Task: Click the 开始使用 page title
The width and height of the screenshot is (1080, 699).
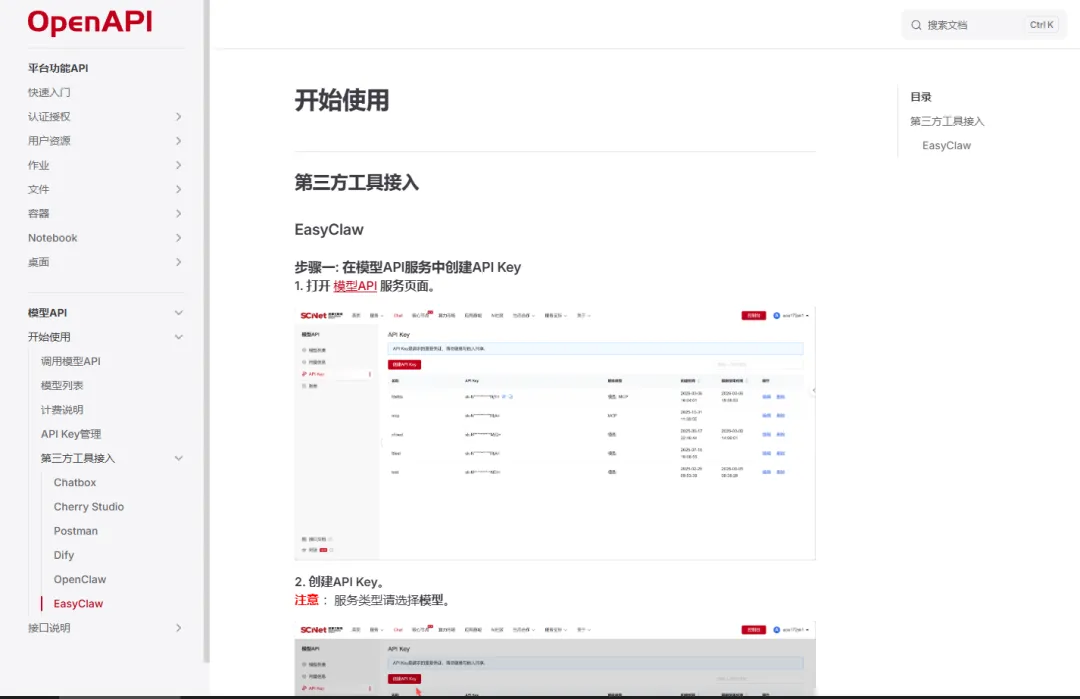Action: pos(342,101)
